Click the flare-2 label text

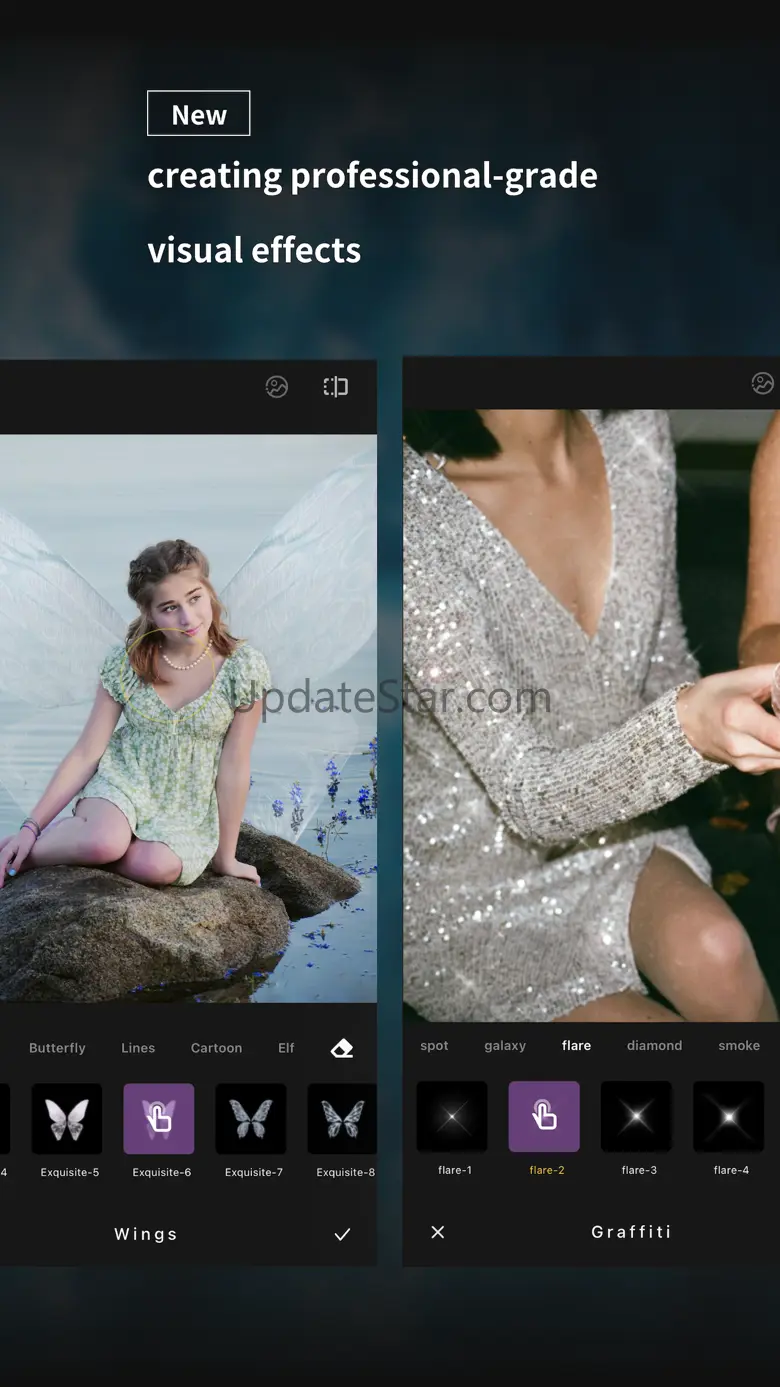(547, 1170)
